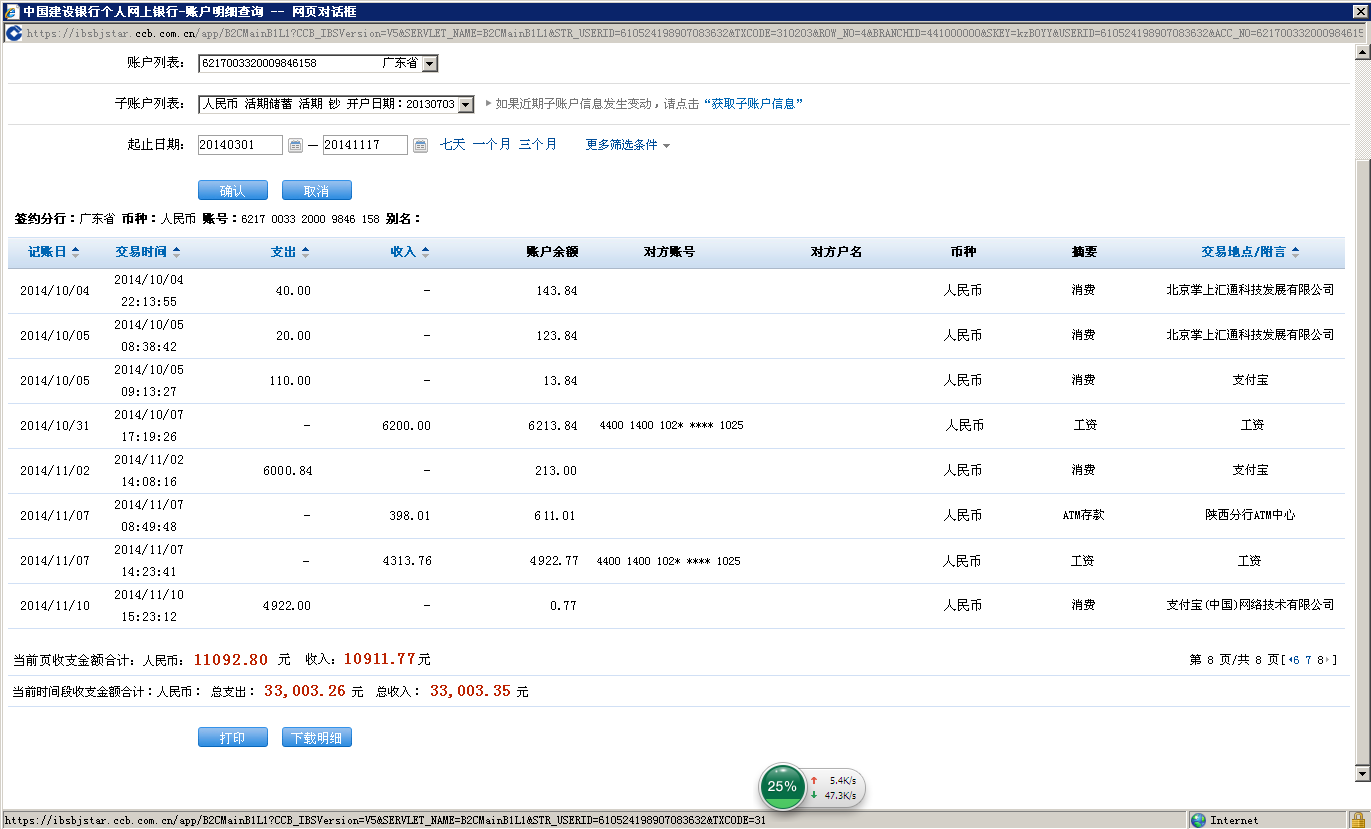Image resolution: width=1371 pixels, height=829 pixels.
Task: Open the 账户列表 account dropdown
Action: (x=429, y=64)
